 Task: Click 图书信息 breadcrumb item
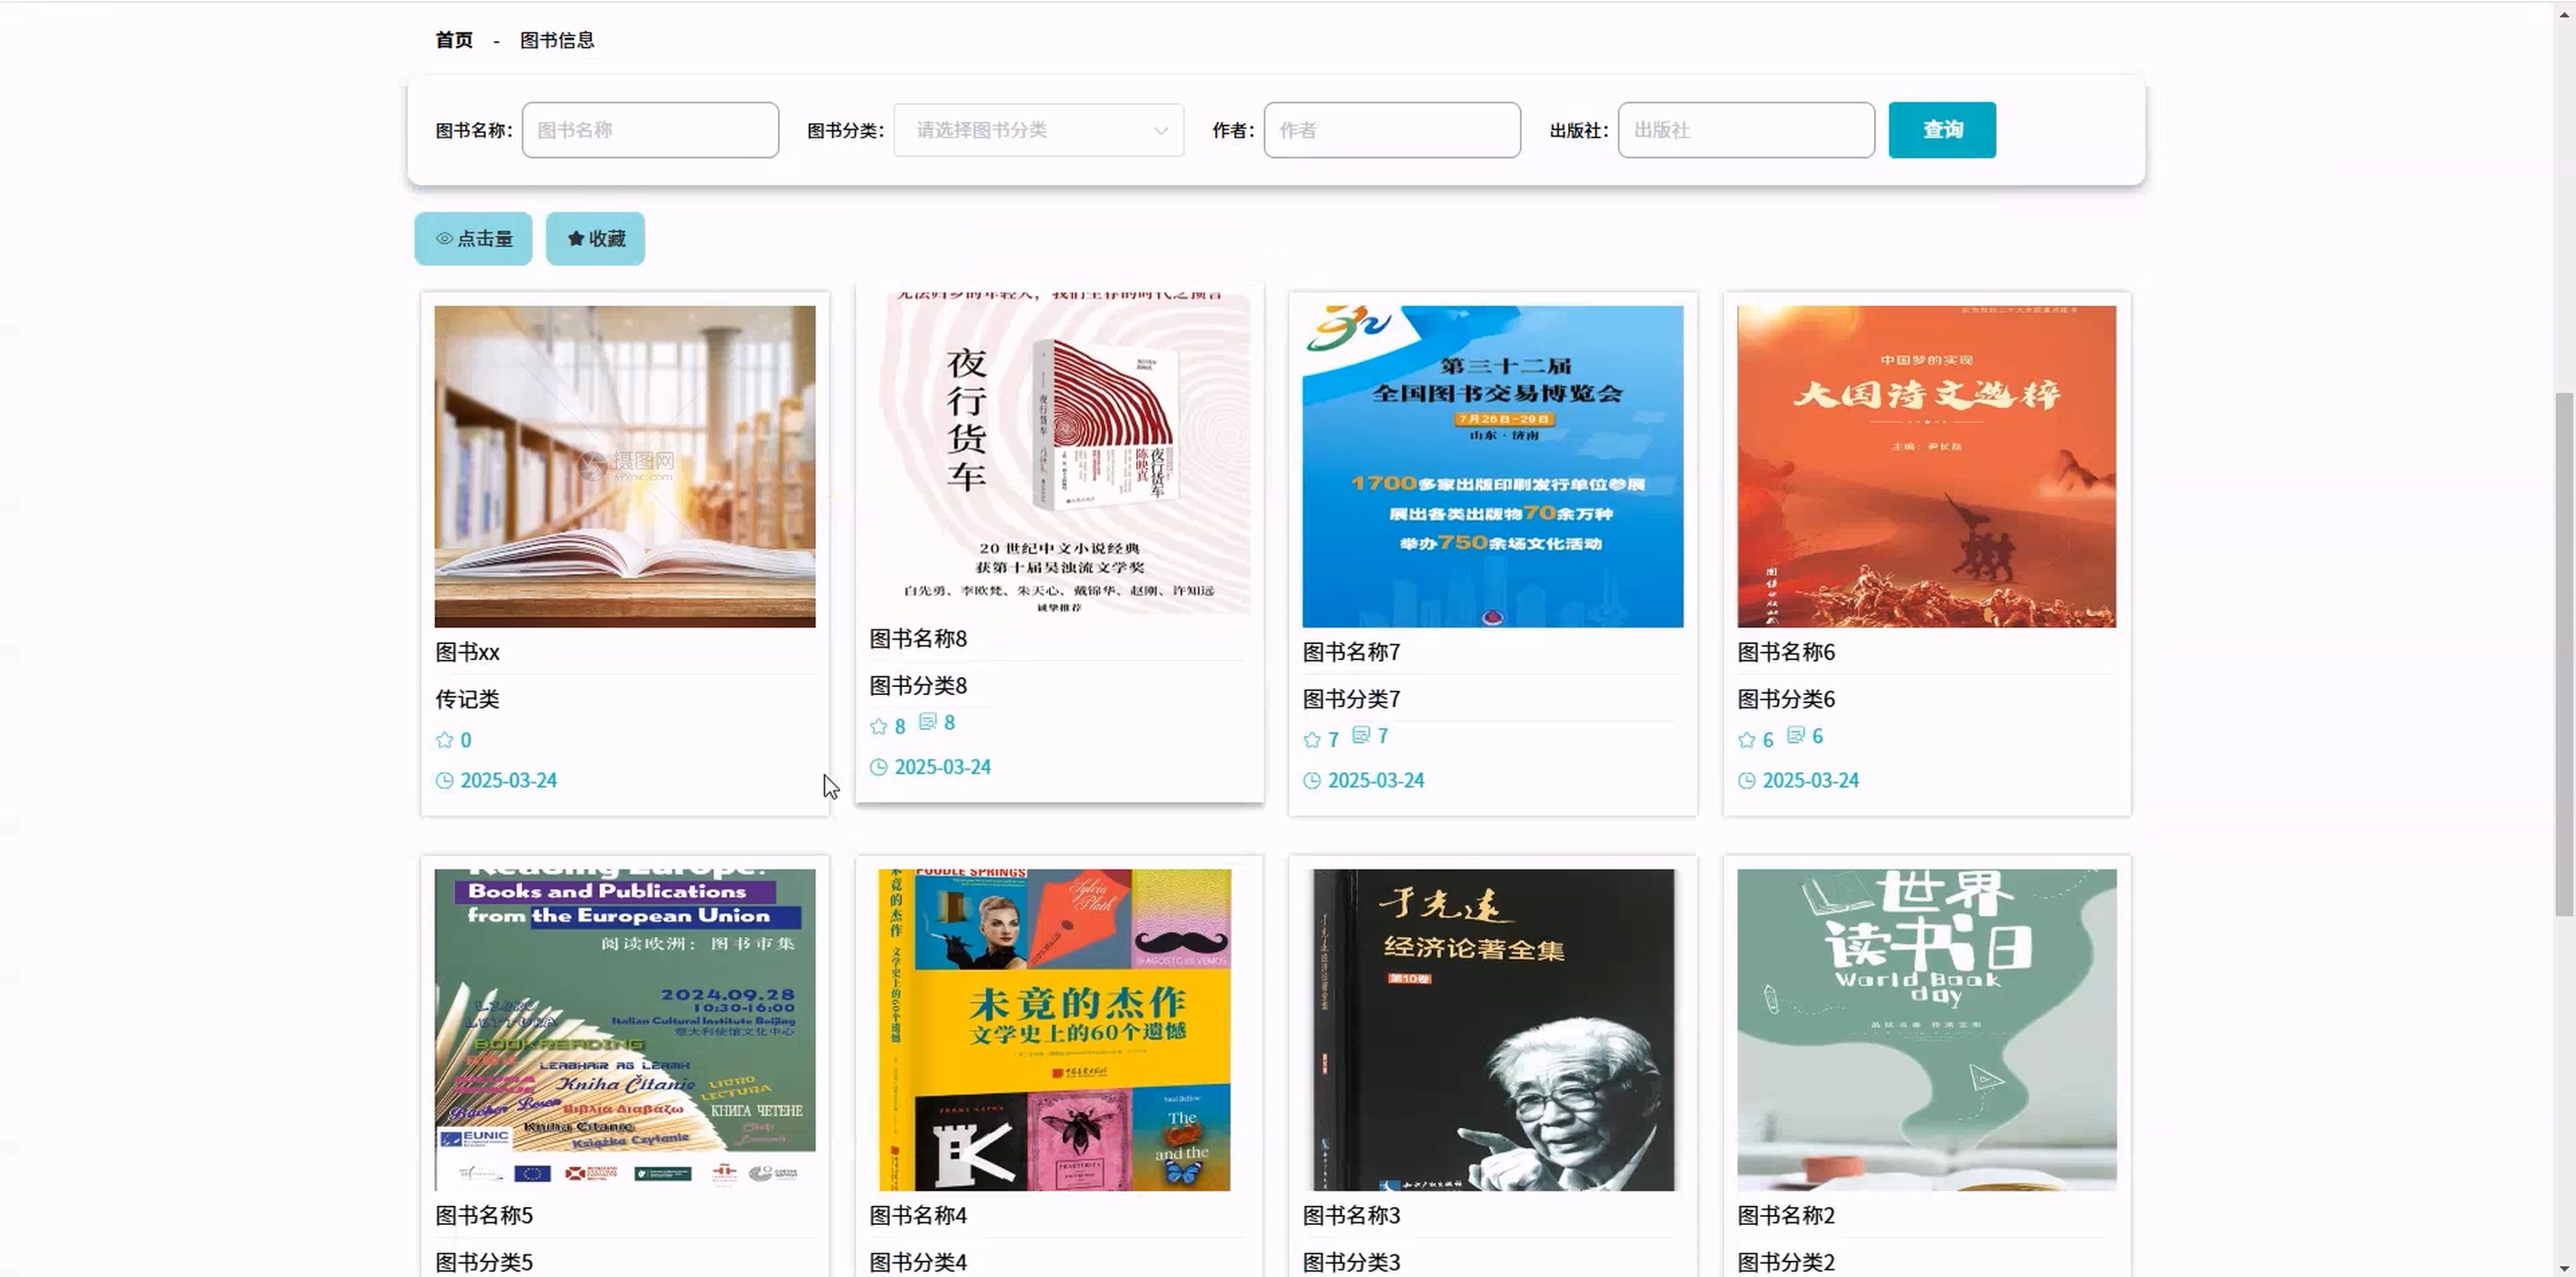[557, 40]
